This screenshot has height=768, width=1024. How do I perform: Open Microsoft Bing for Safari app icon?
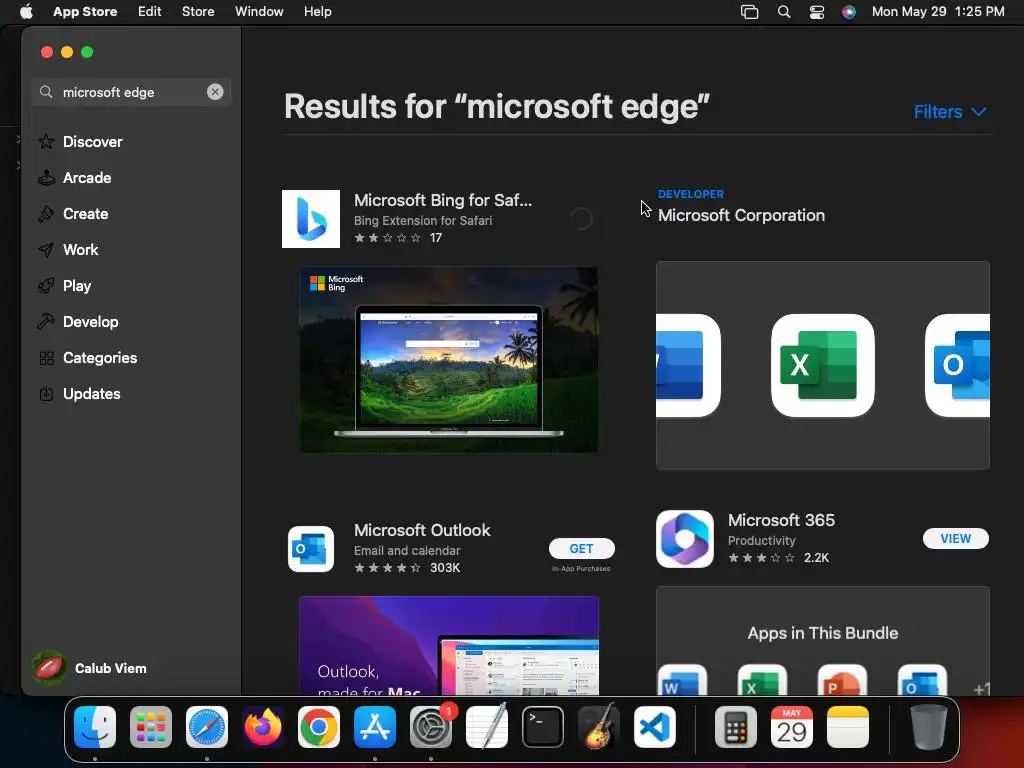(311, 219)
